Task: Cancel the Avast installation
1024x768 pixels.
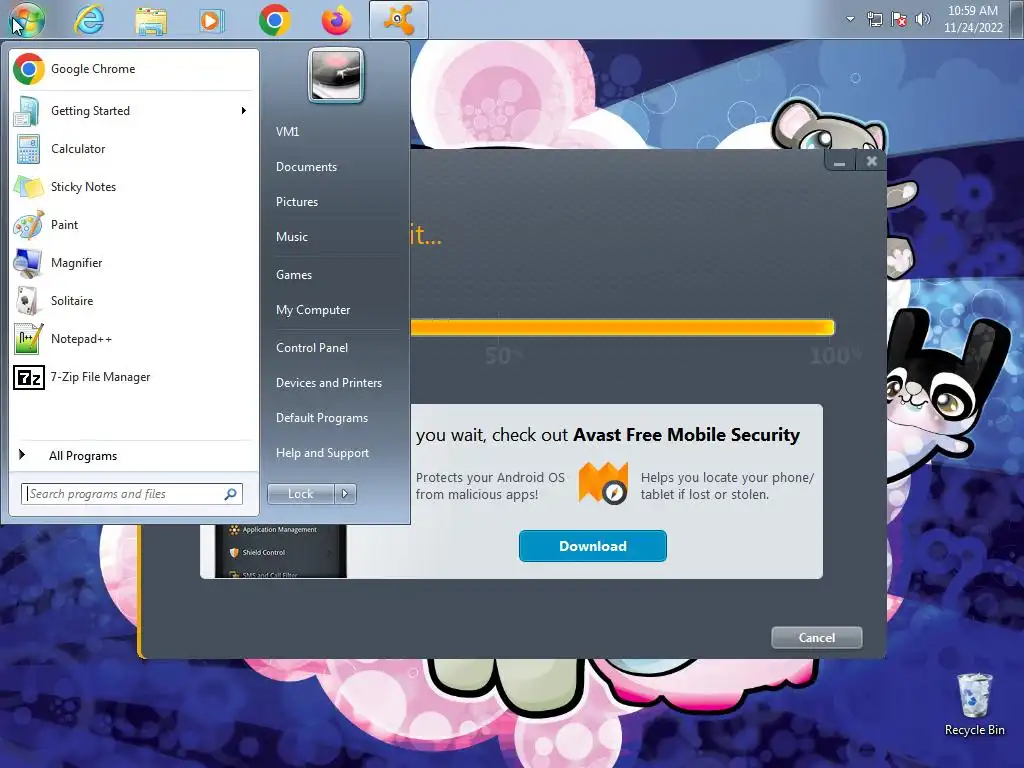Action: pos(816,637)
